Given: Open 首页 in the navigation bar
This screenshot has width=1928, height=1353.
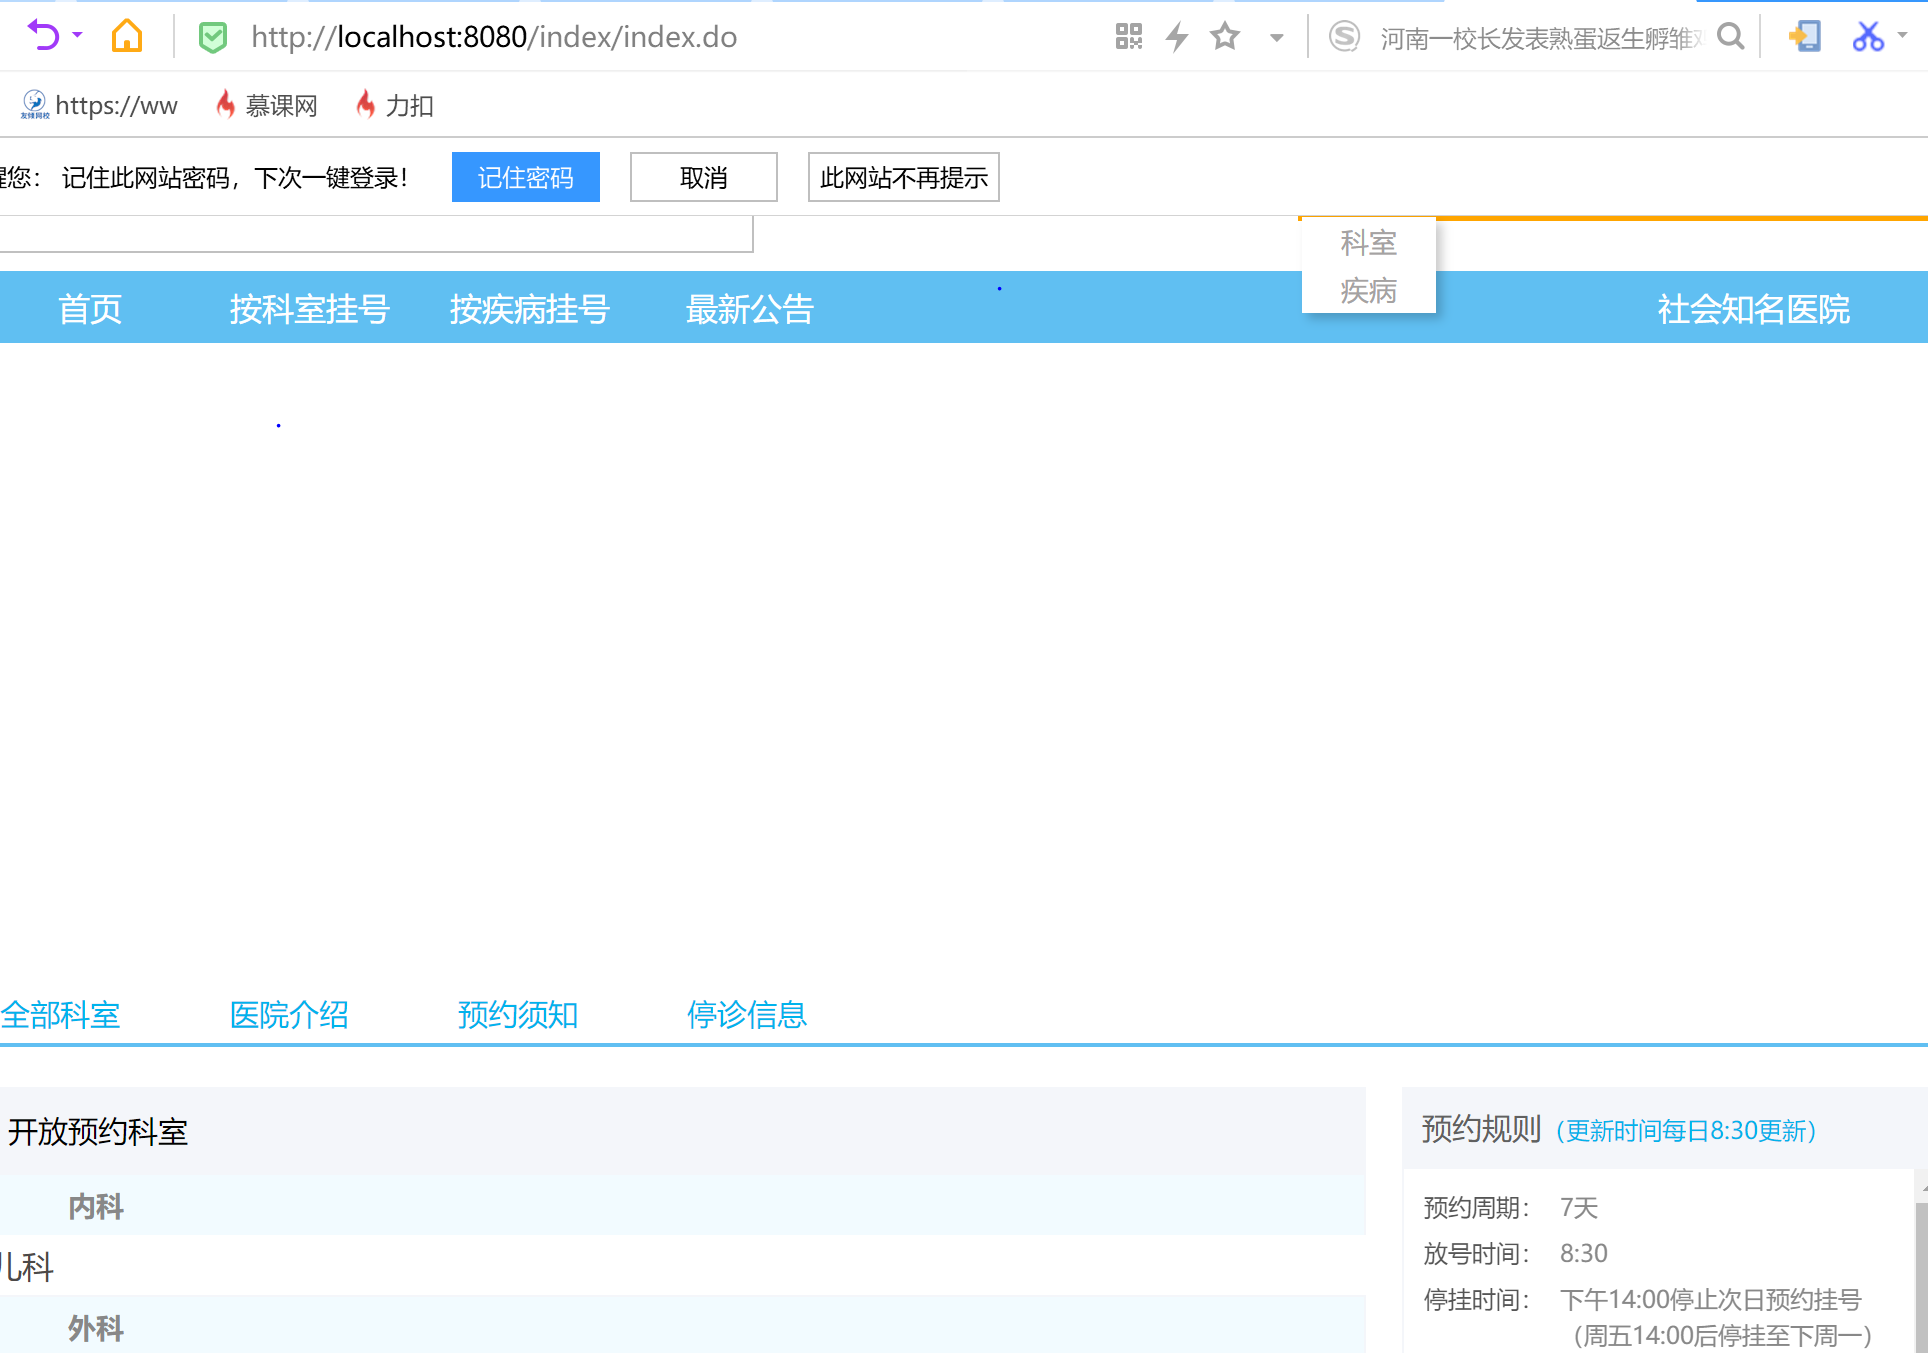Looking at the screenshot, I should [x=90, y=309].
